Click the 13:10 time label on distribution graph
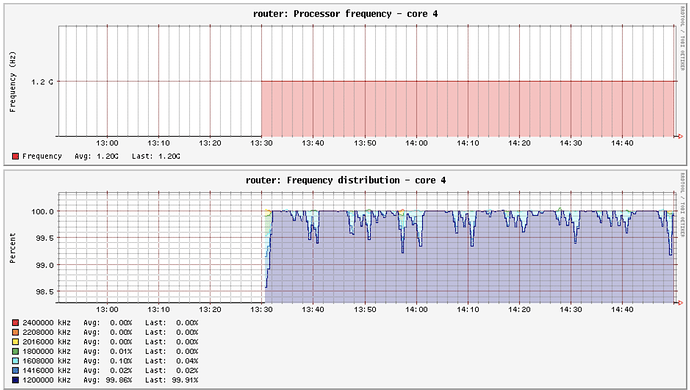The image size is (690, 390). [x=158, y=309]
